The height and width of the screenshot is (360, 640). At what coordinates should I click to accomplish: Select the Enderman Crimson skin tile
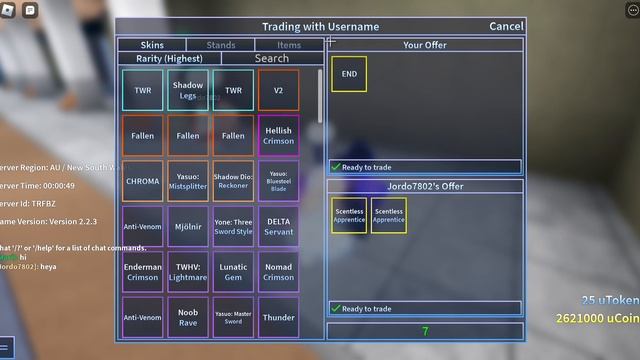142,272
